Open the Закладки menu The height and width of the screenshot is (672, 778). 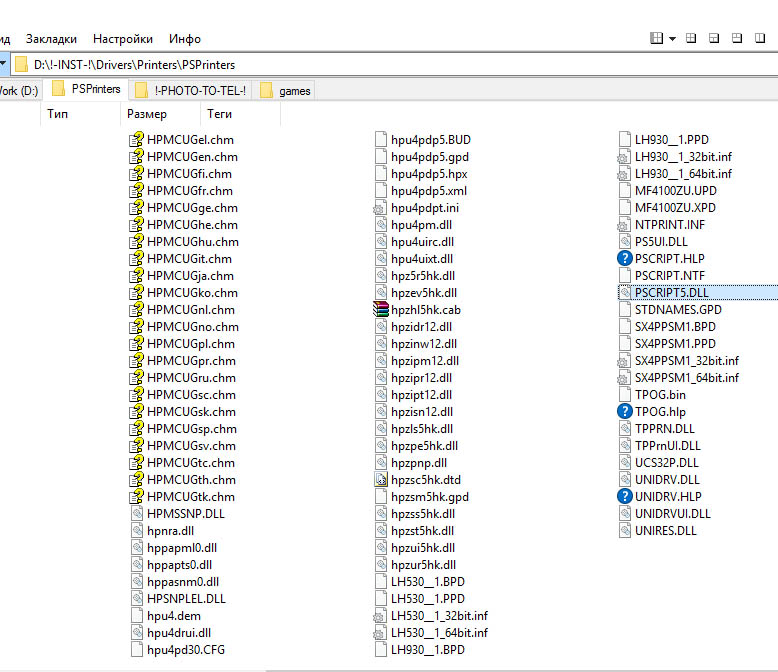click(51, 39)
